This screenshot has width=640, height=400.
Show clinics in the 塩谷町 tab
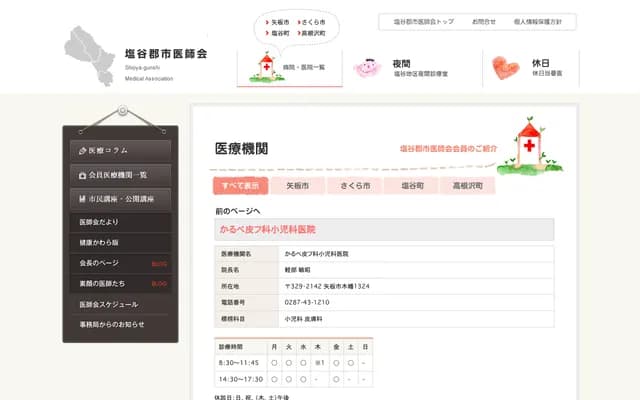click(x=413, y=186)
